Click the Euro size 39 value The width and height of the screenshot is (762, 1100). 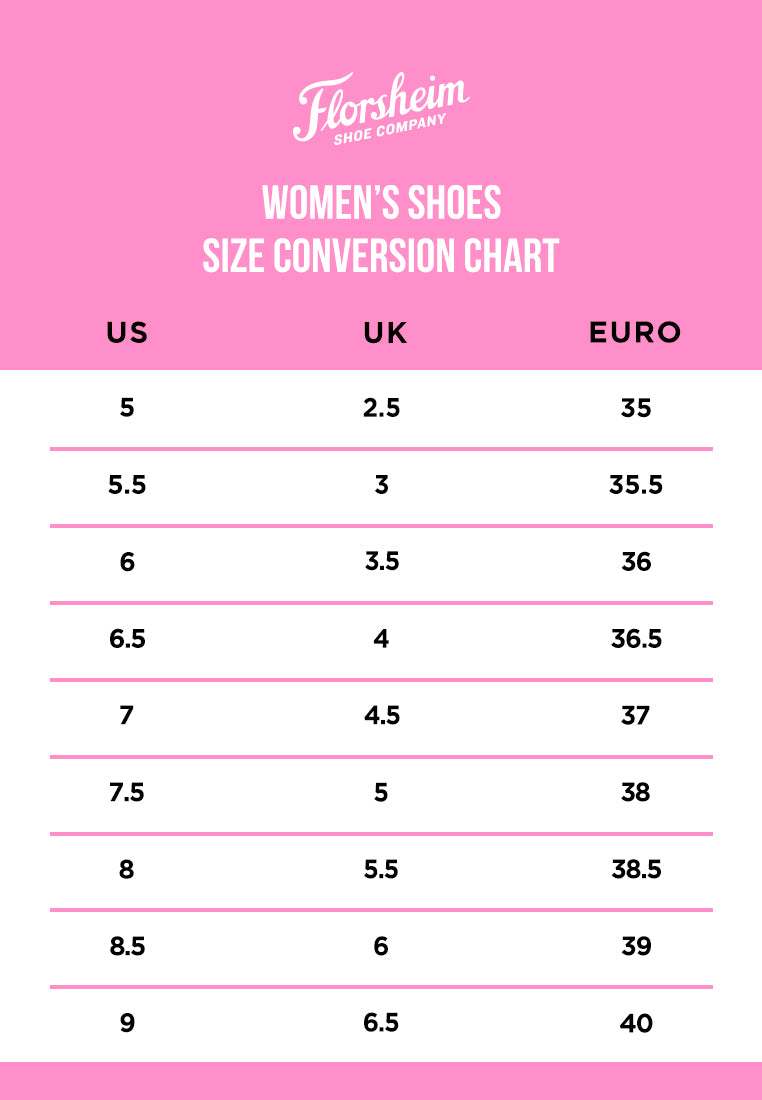636,946
